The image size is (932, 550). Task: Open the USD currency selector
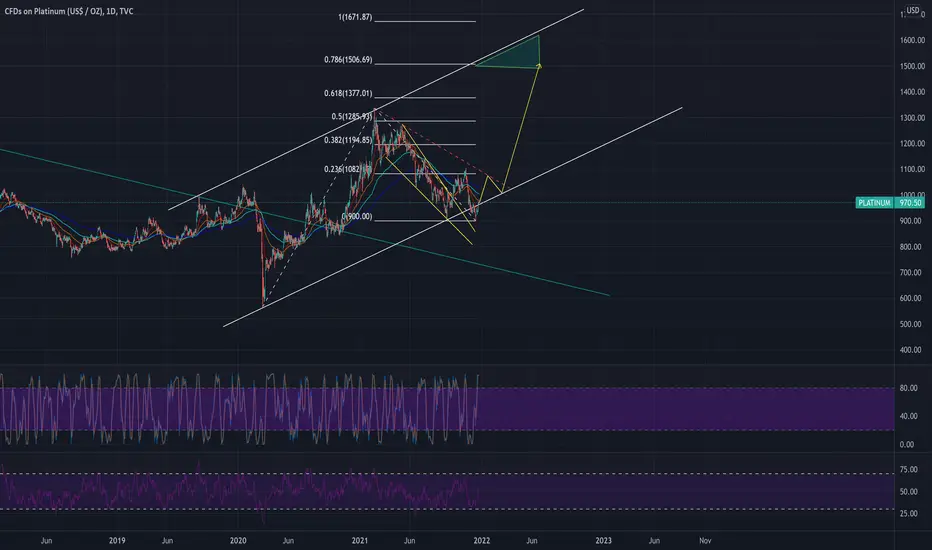coord(912,10)
